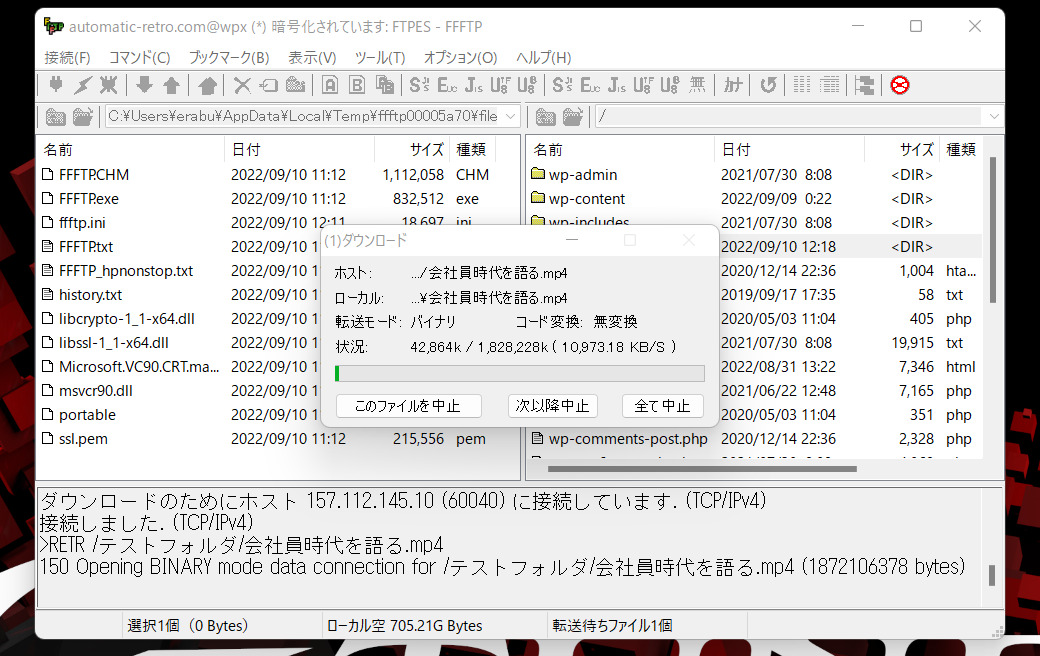
Task: Abort transfer via the red prohibition icon
Action: click(x=899, y=85)
